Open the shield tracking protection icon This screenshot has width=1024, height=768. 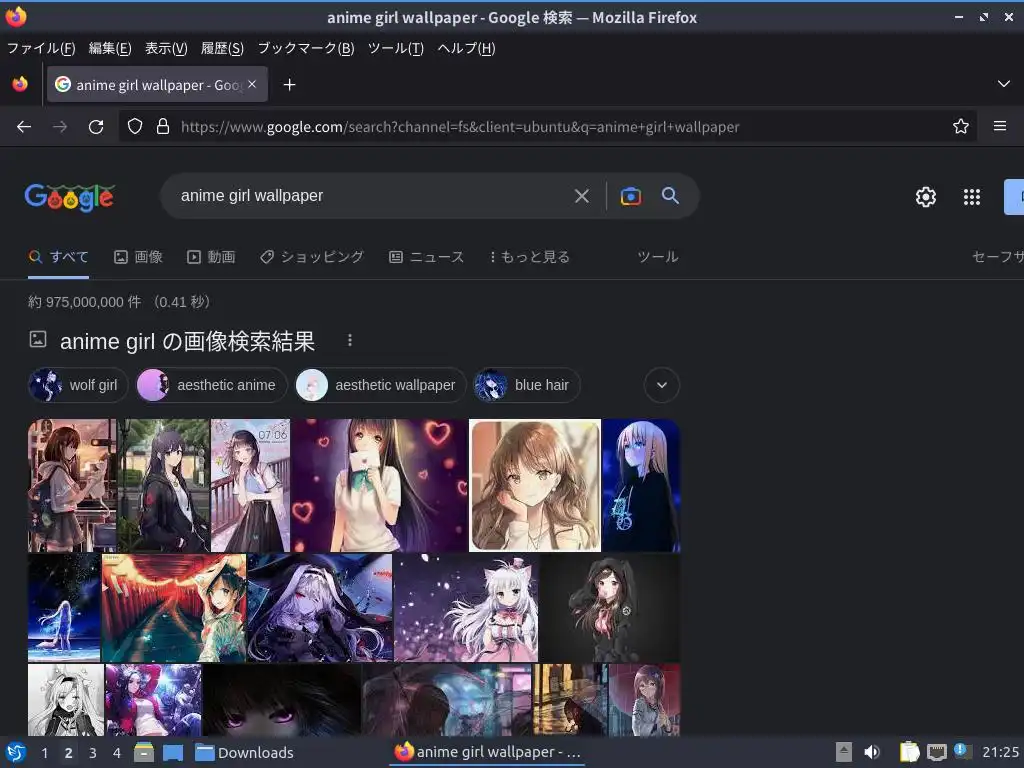click(135, 126)
